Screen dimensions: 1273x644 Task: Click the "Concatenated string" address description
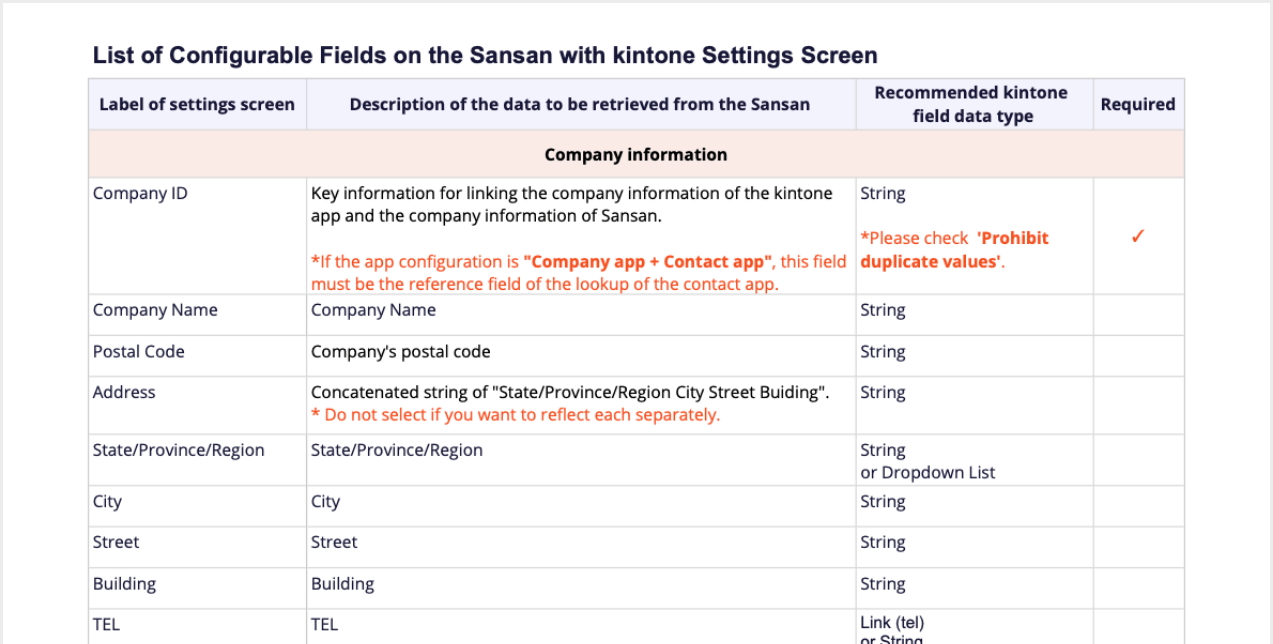pos(570,393)
